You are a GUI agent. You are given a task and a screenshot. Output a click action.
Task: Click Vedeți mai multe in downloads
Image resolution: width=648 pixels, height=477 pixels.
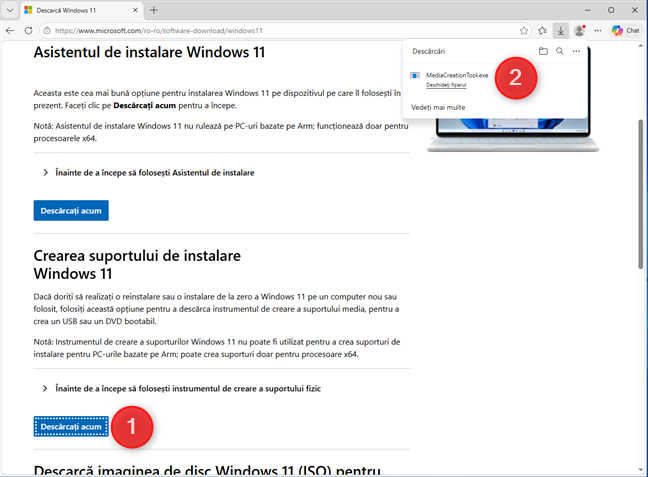click(x=438, y=107)
